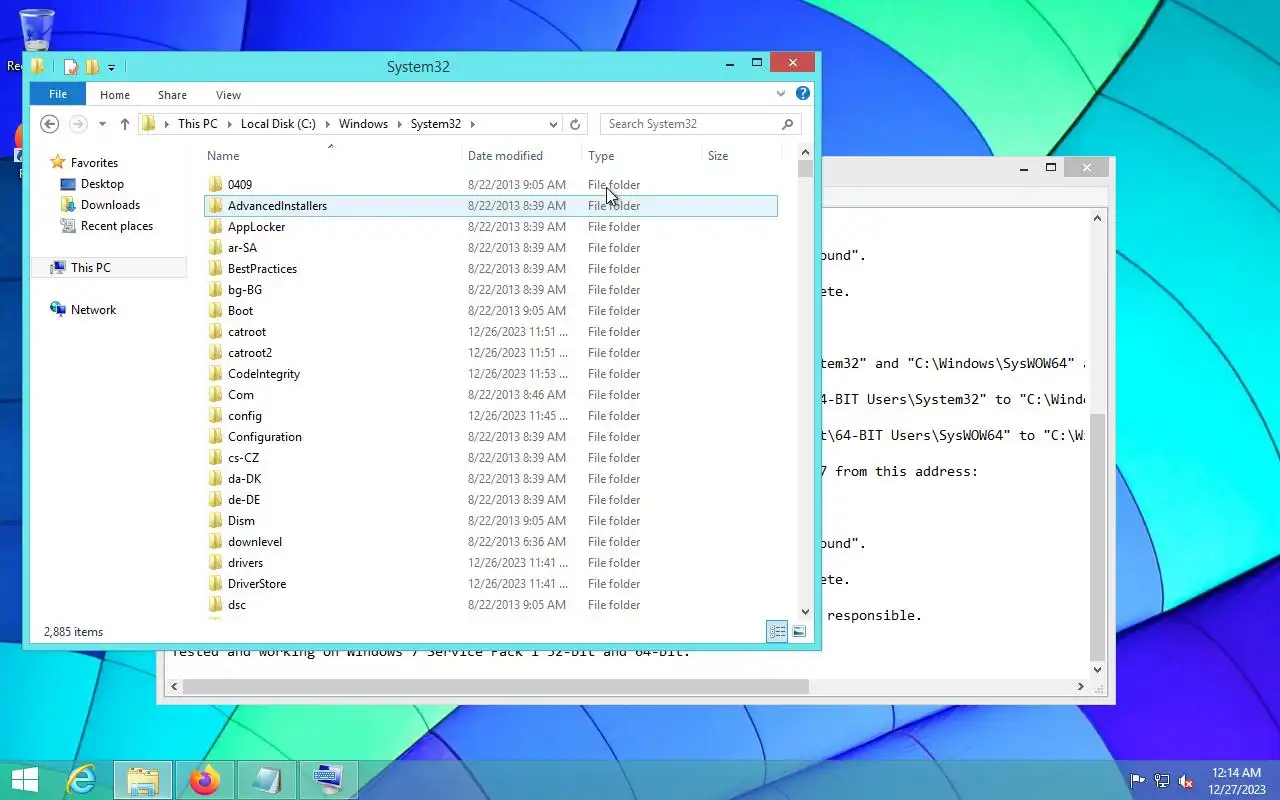Open the Windows Start button
This screenshot has height=800, width=1280.
24,780
